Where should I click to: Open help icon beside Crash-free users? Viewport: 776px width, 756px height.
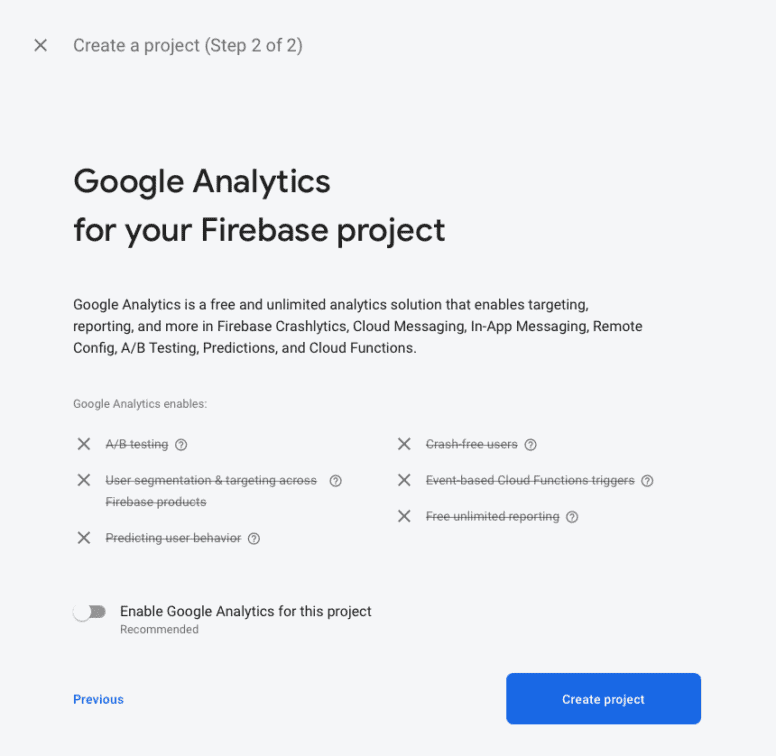point(531,445)
